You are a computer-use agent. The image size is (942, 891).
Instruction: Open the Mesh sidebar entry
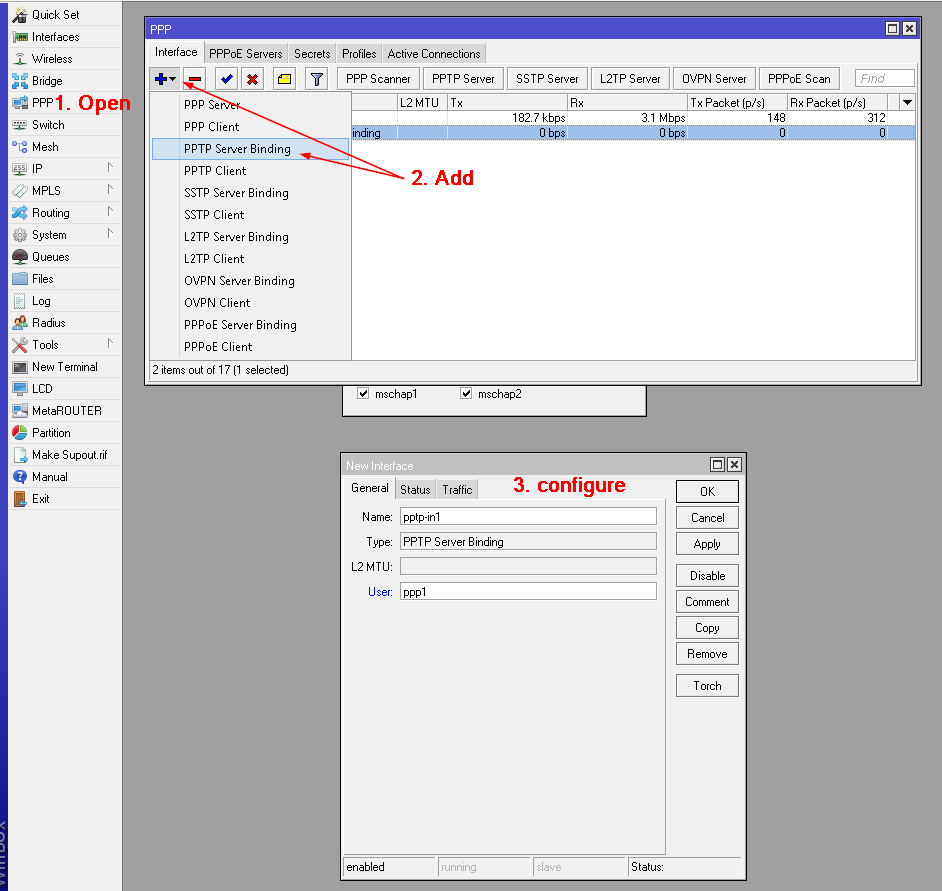coord(64,147)
